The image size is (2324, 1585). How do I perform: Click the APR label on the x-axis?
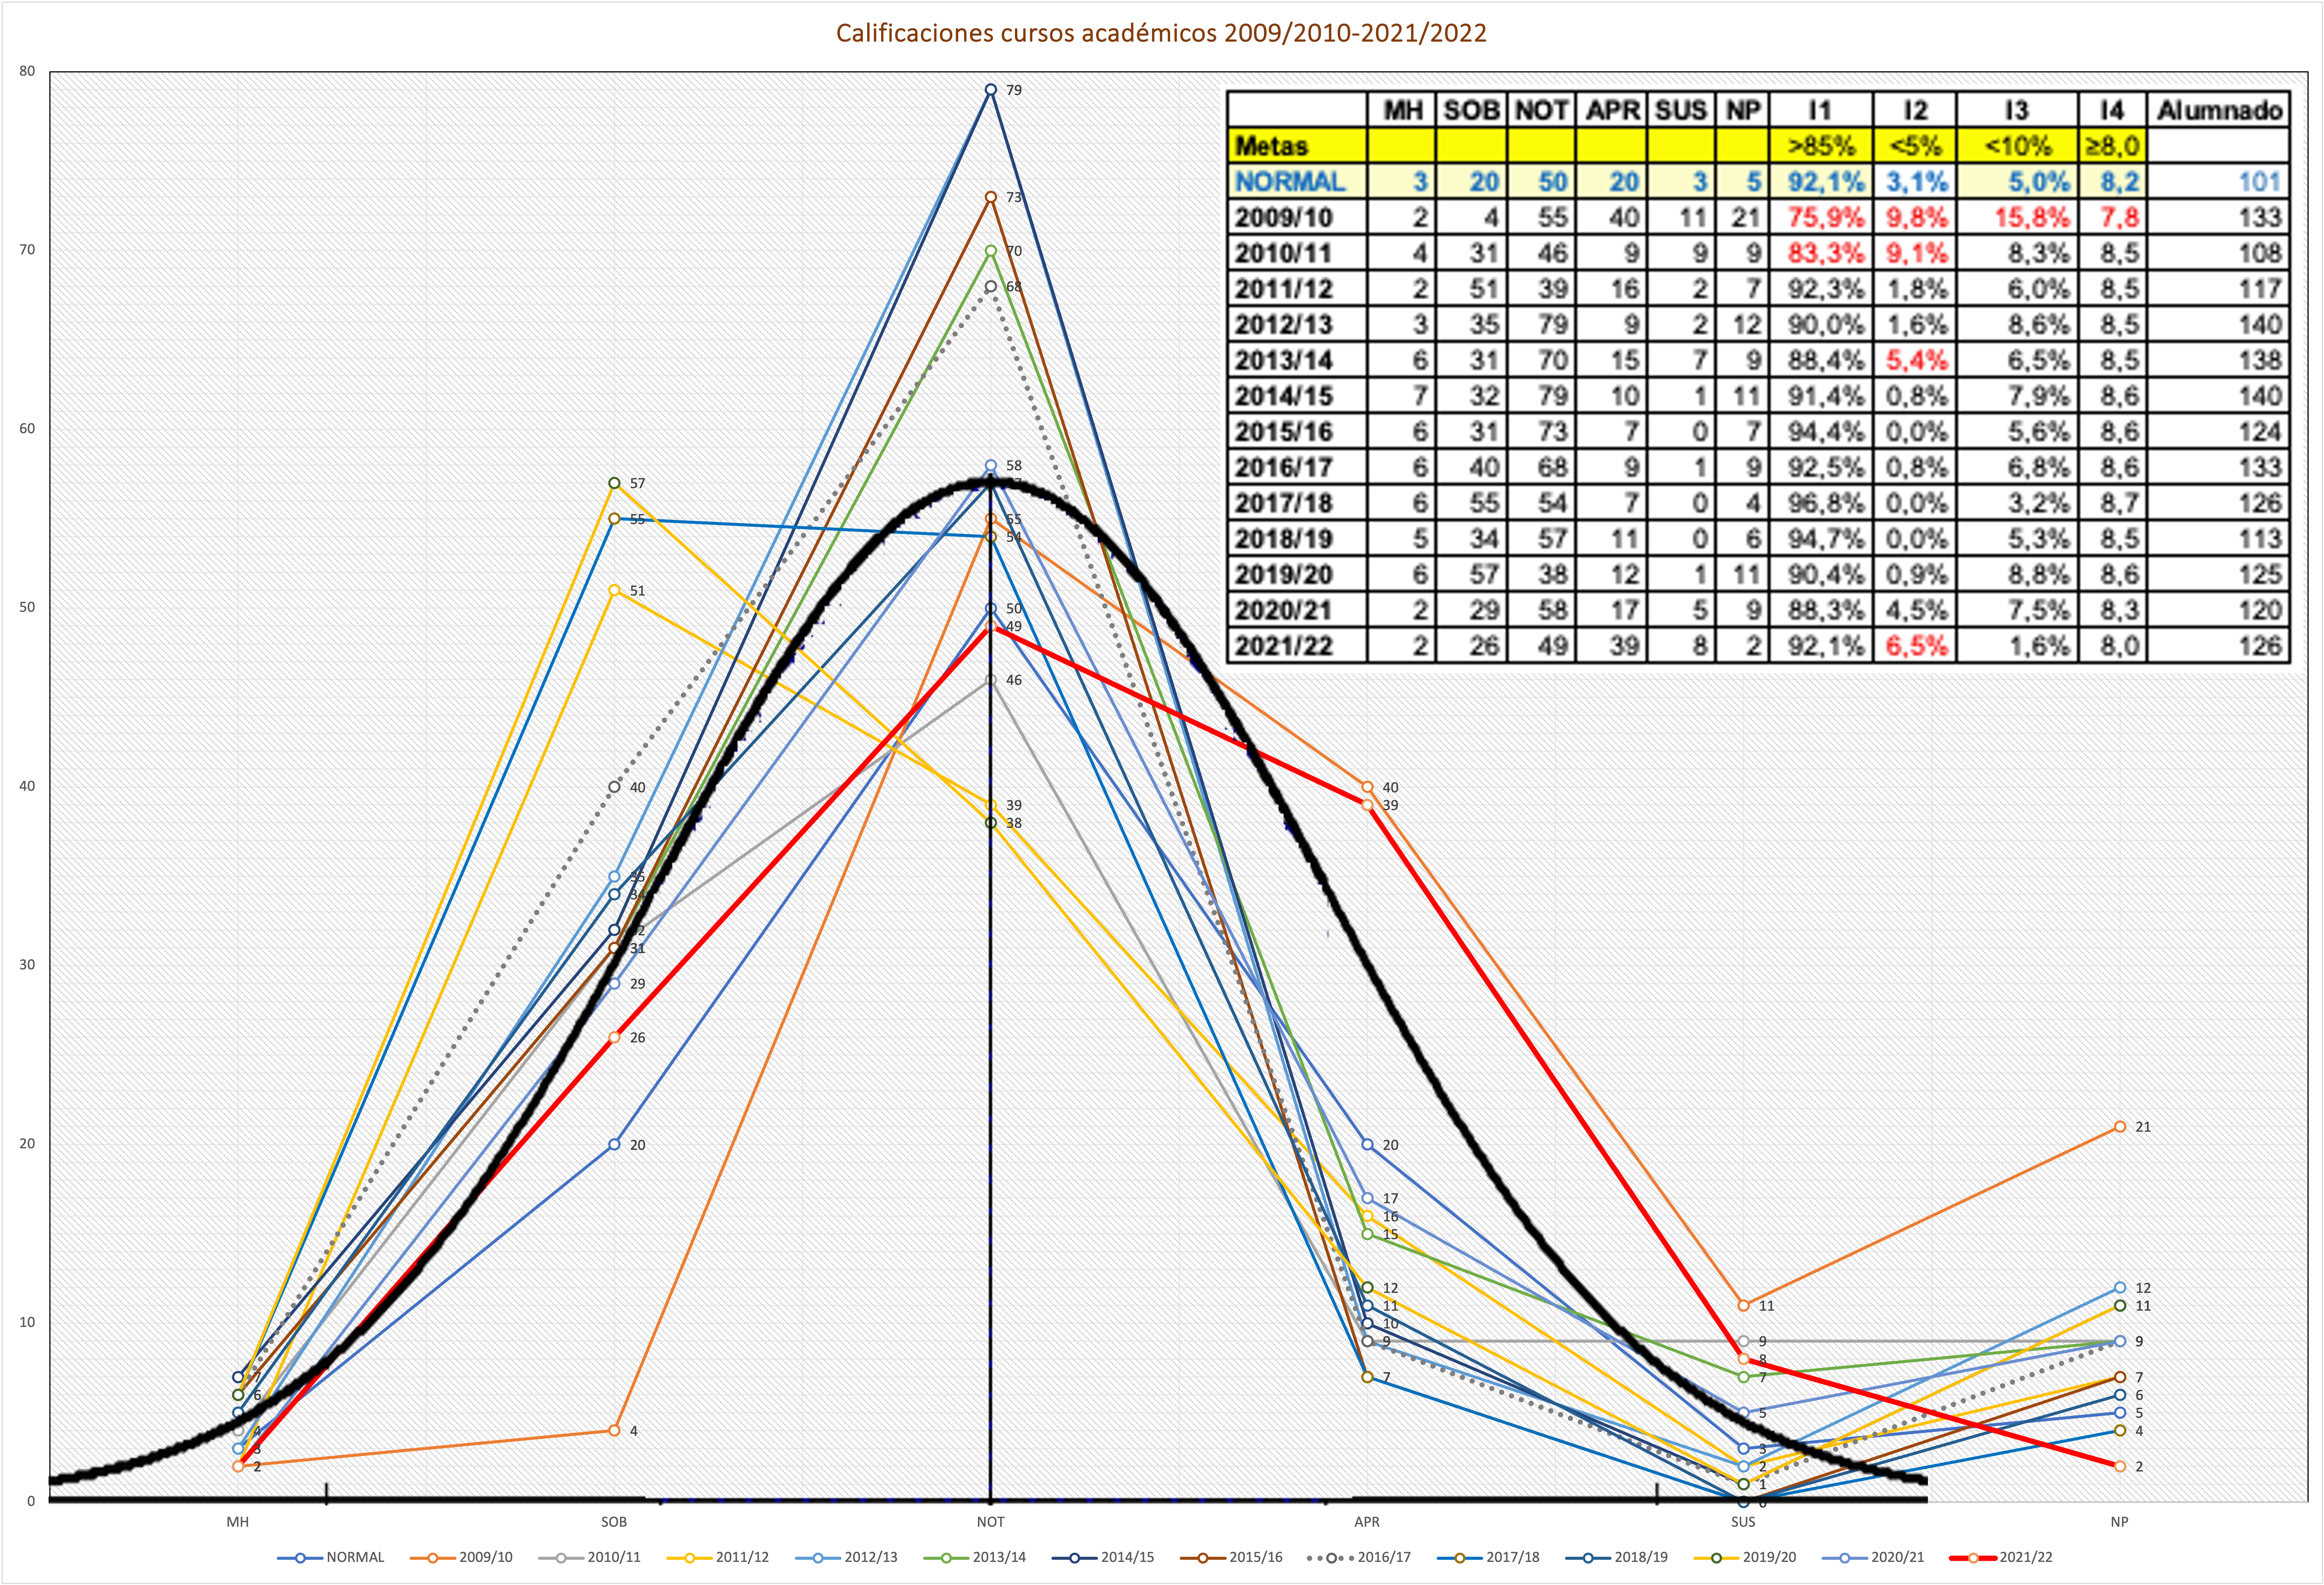1367,1522
